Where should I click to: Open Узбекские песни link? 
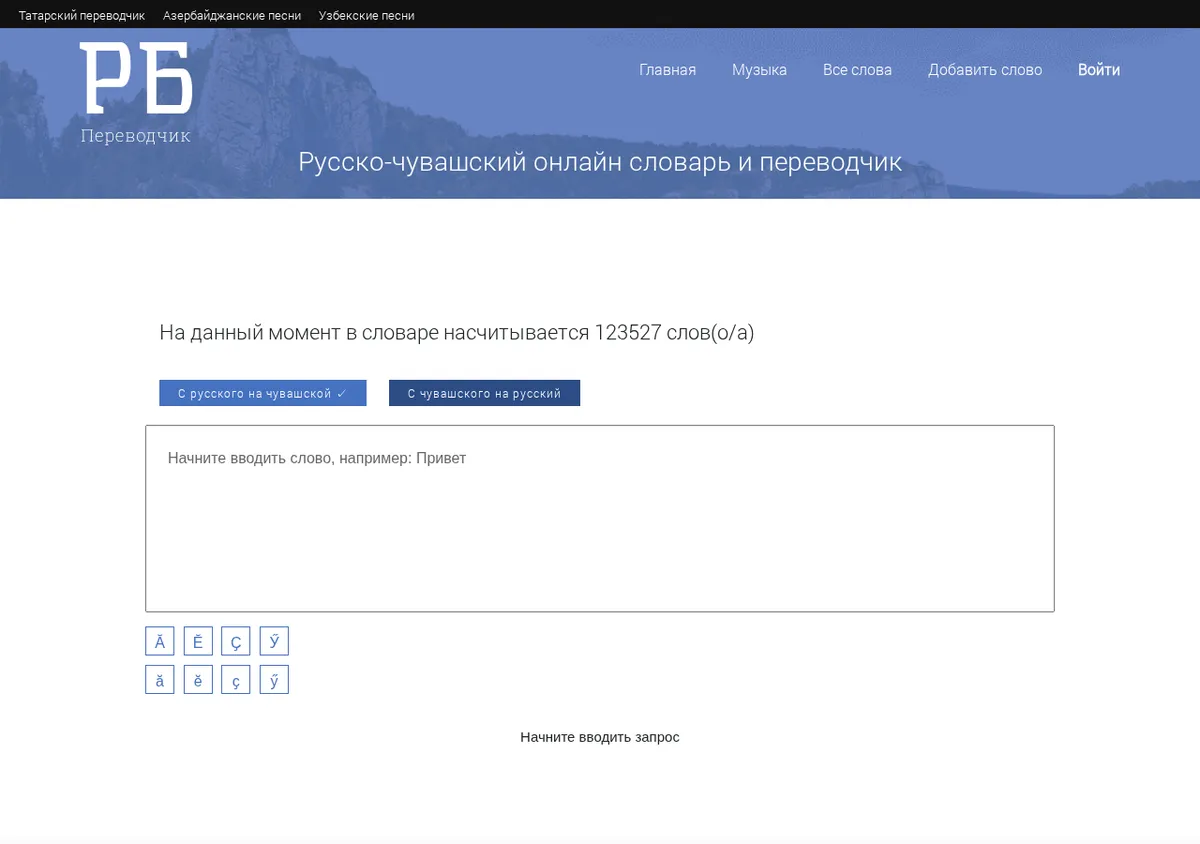tap(367, 16)
